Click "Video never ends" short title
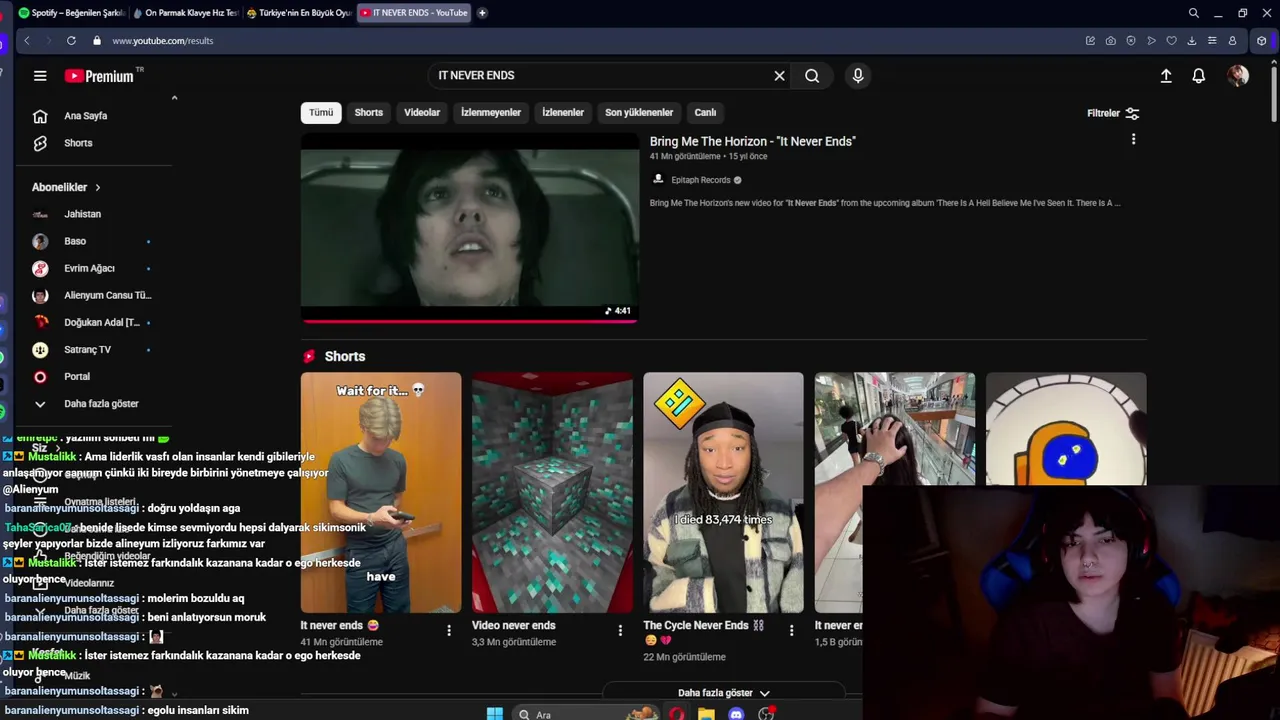This screenshot has height=720, width=1280. coord(514,626)
